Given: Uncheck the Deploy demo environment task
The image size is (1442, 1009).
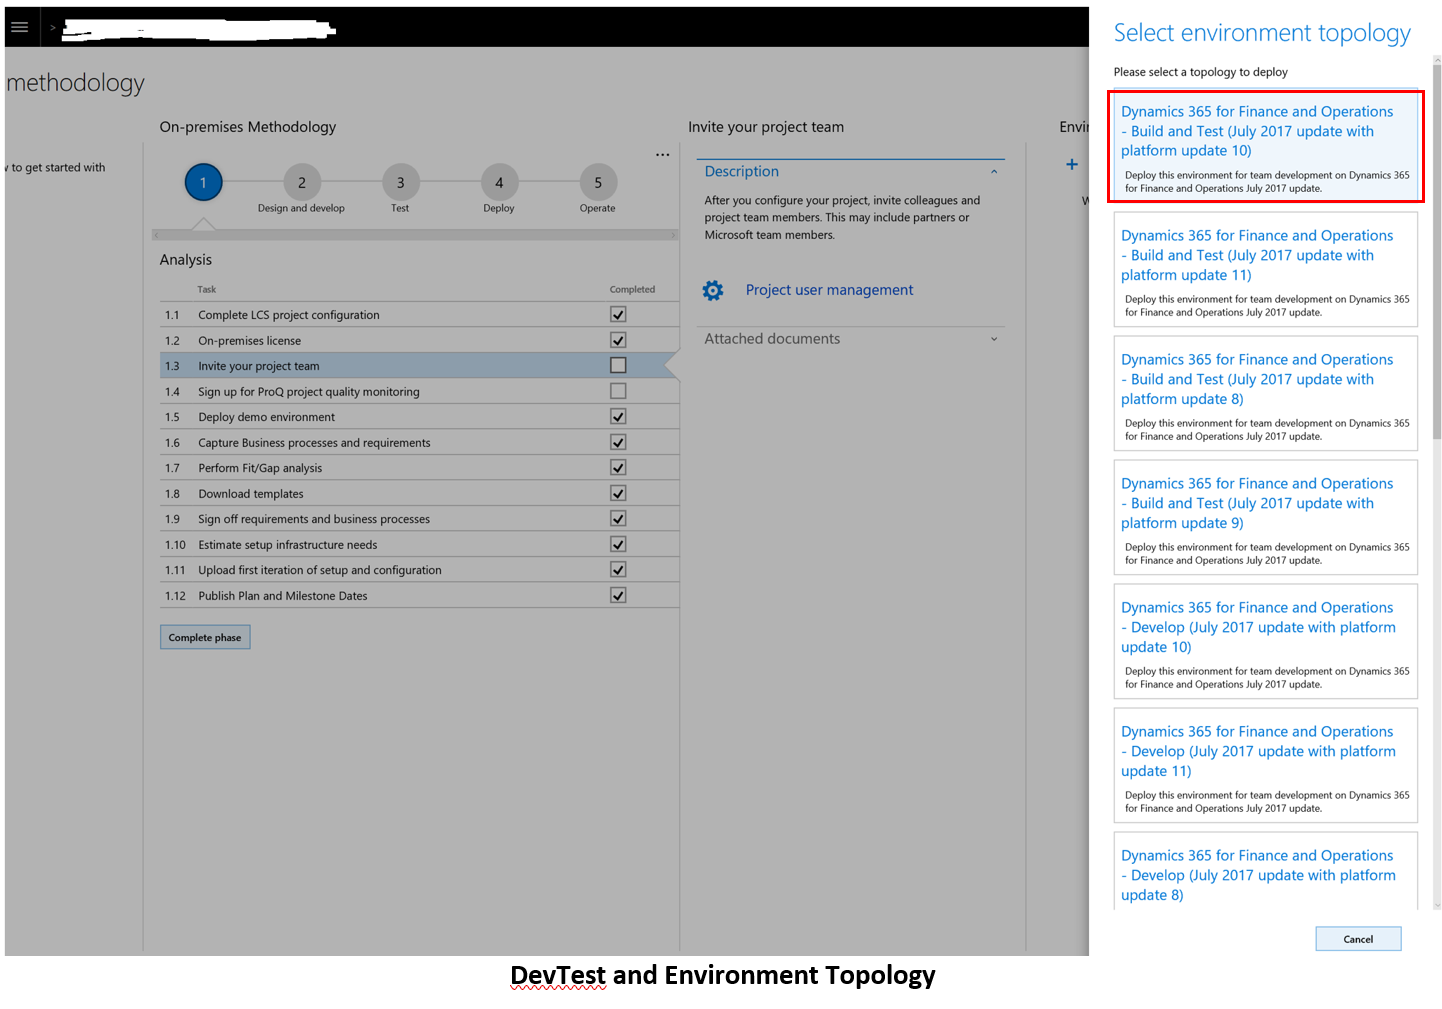Looking at the screenshot, I should coord(618,416).
